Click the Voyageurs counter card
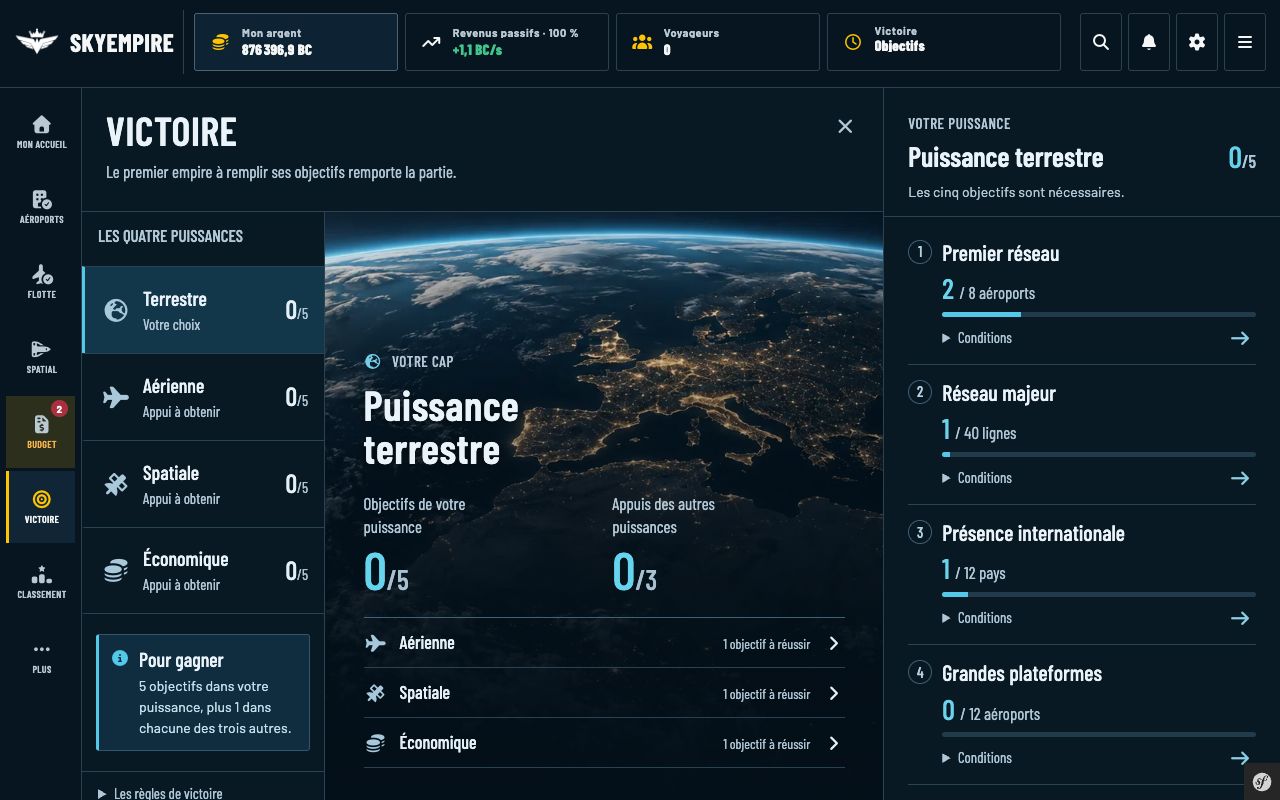 [x=718, y=42]
